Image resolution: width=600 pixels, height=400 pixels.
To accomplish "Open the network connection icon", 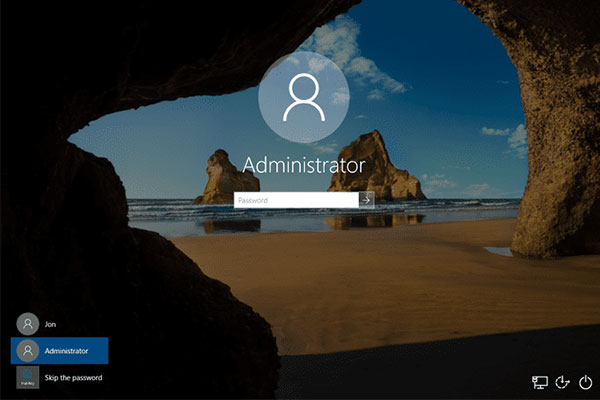I will click(540, 382).
